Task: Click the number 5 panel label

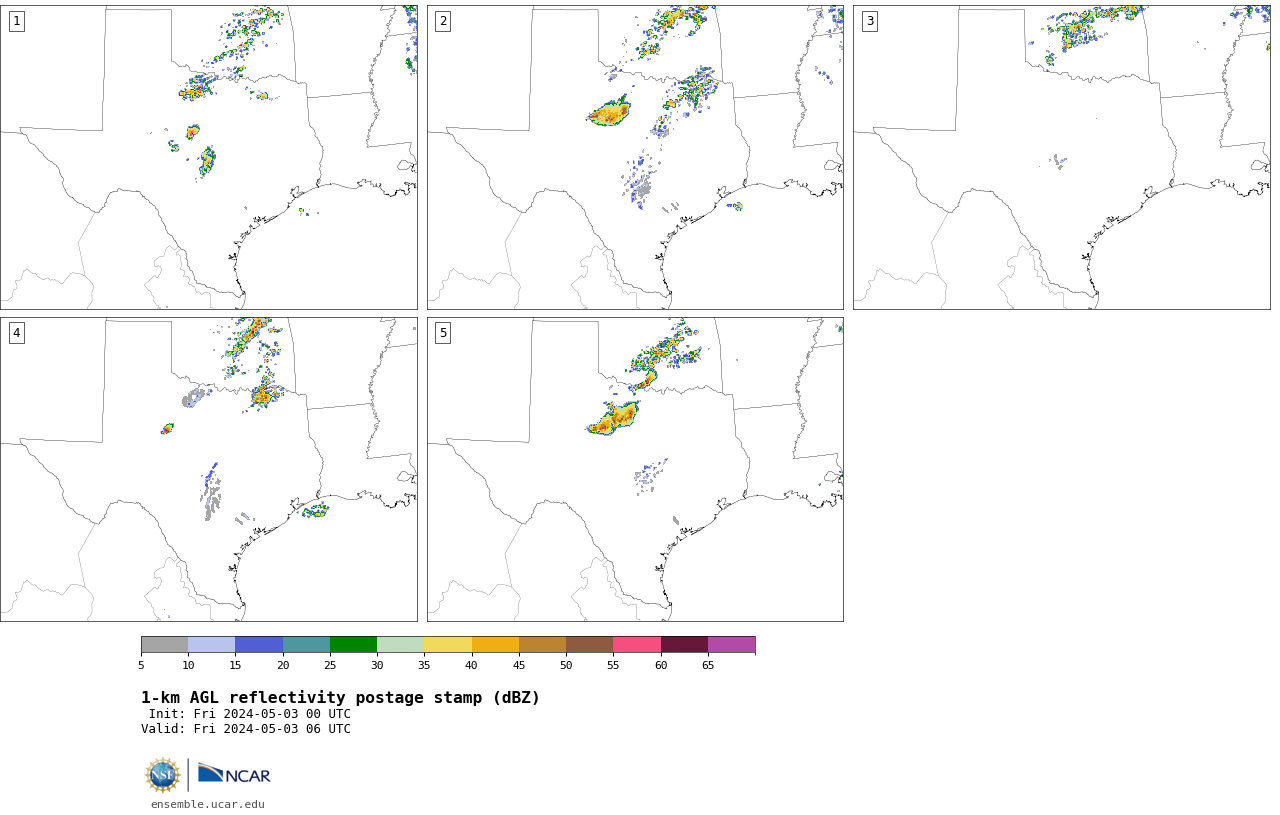Action: pyautogui.click(x=443, y=333)
